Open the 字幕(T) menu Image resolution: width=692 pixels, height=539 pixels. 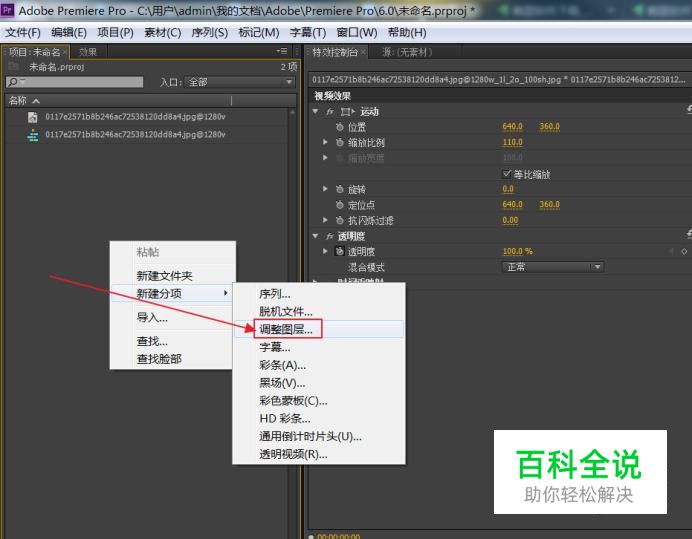point(308,33)
